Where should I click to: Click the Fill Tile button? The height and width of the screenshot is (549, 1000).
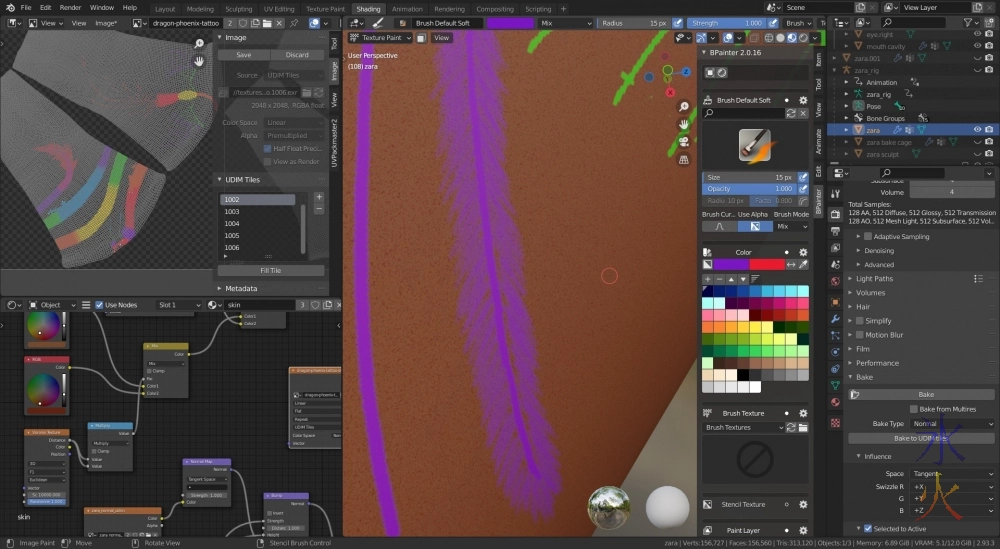(270, 270)
